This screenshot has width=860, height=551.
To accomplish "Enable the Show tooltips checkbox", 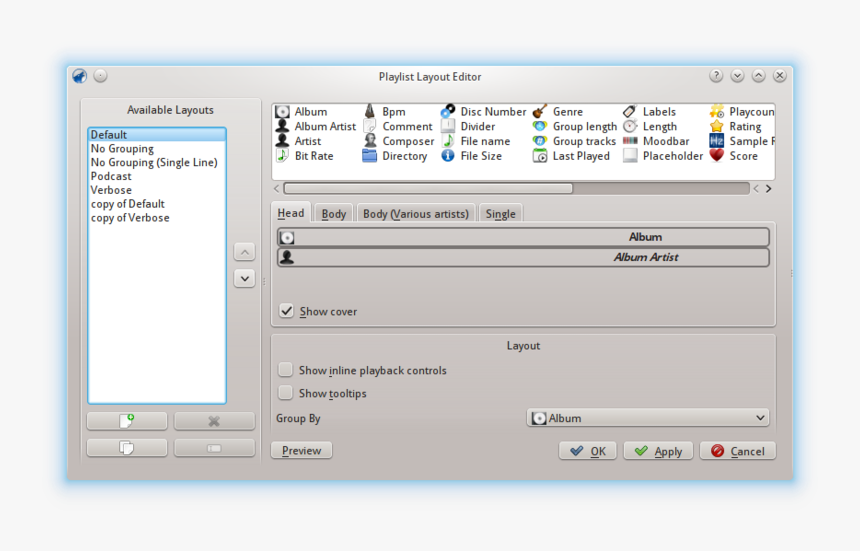I will [x=286, y=393].
